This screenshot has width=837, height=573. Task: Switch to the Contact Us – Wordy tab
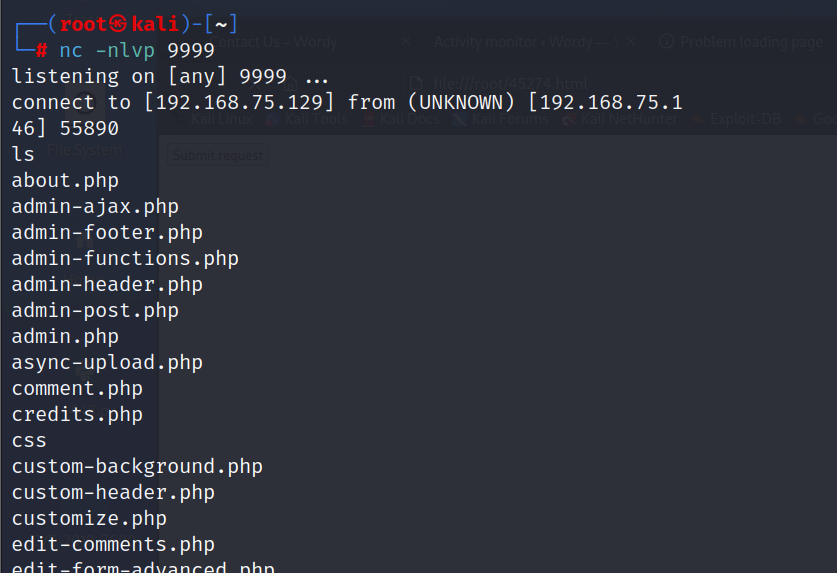(275, 42)
